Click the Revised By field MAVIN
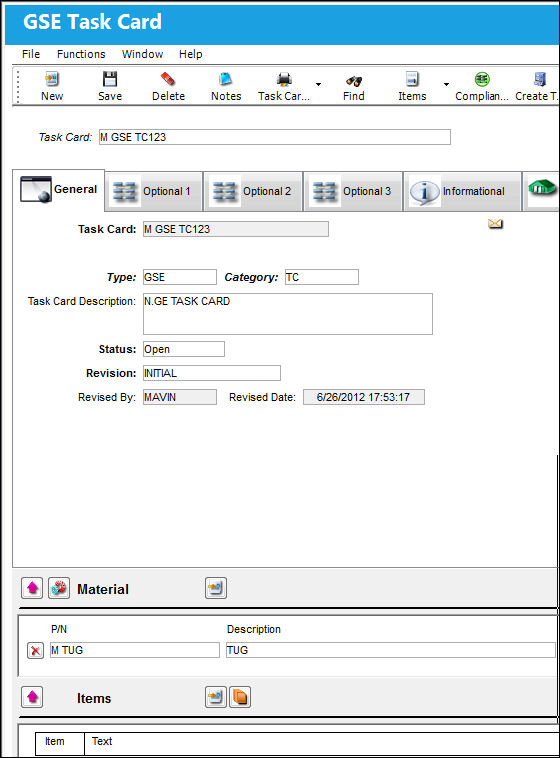The image size is (560, 758). tap(180, 397)
